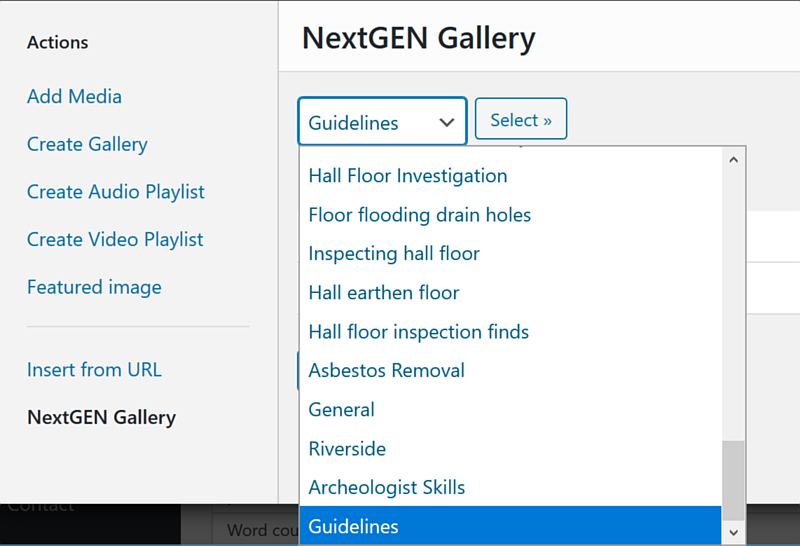Select the General gallery option
This screenshot has width=800, height=546.
tap(510, 410)
